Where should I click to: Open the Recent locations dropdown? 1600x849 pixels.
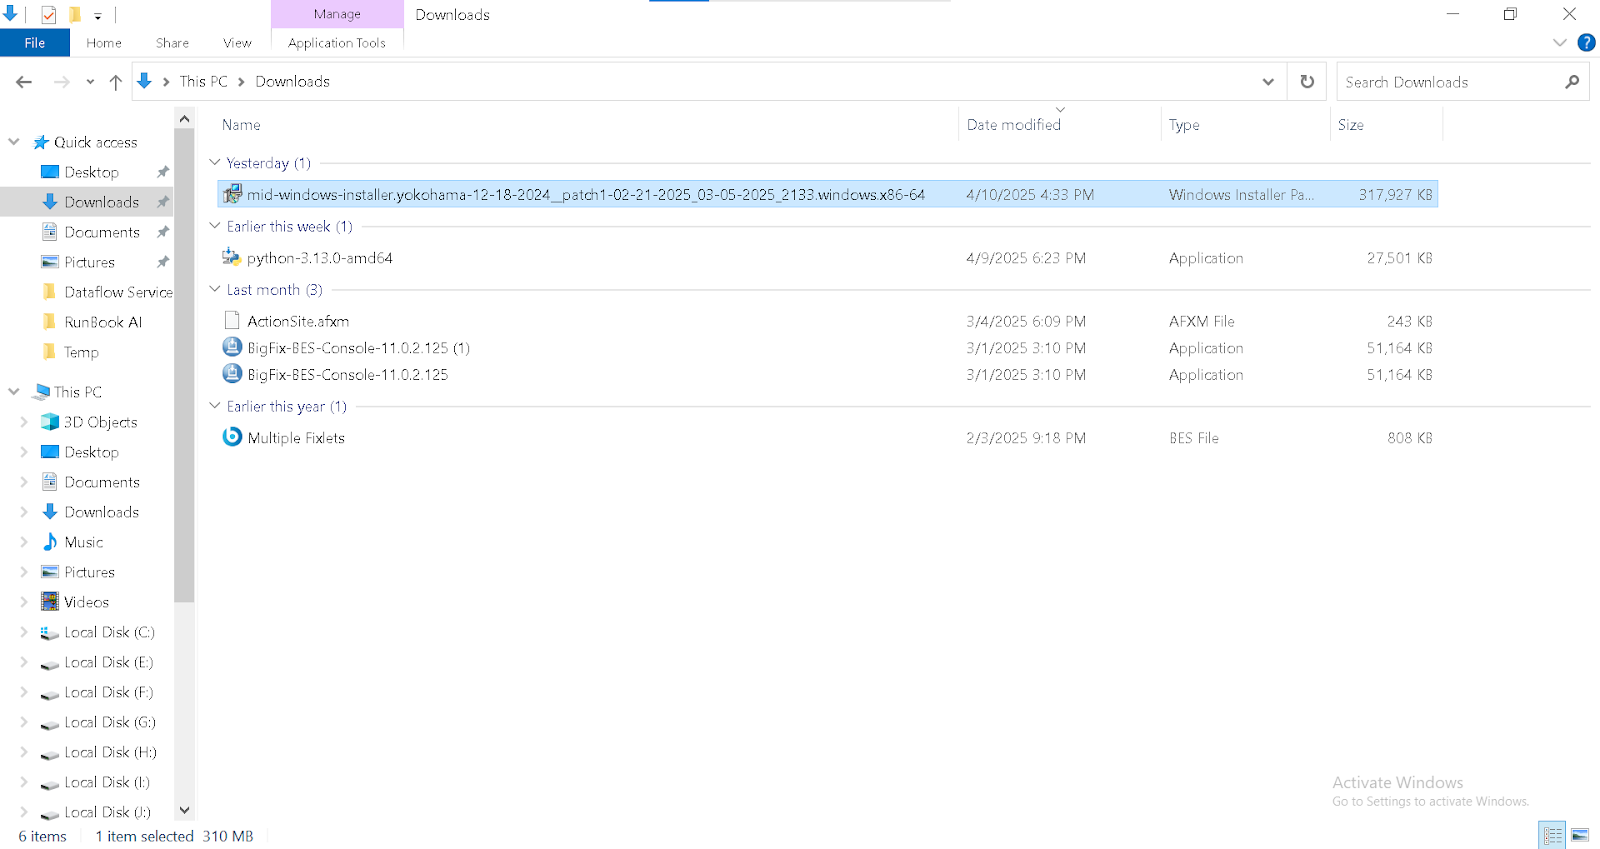pos(90,82)
